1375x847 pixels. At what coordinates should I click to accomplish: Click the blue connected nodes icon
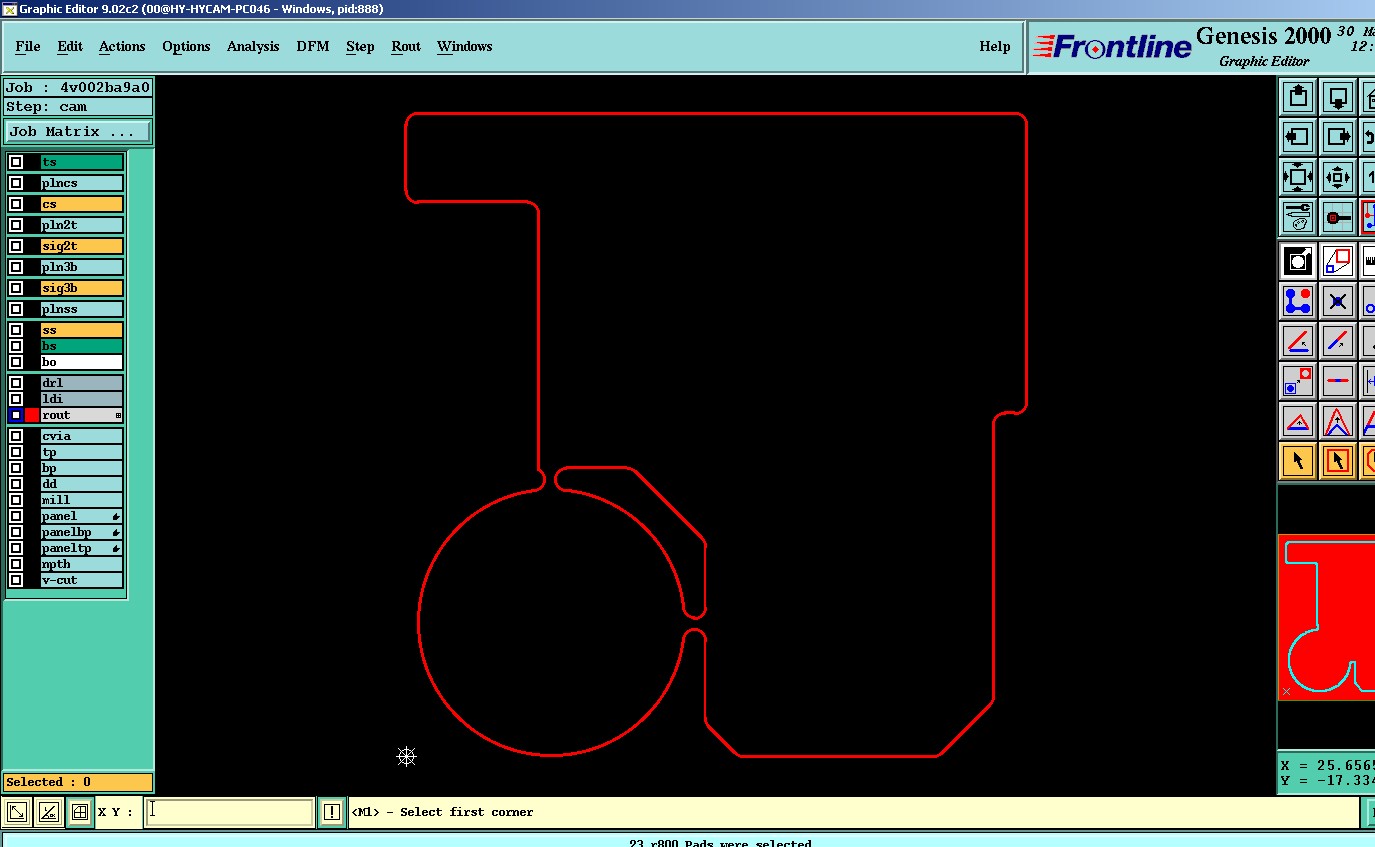click(x=1298, y=301)
